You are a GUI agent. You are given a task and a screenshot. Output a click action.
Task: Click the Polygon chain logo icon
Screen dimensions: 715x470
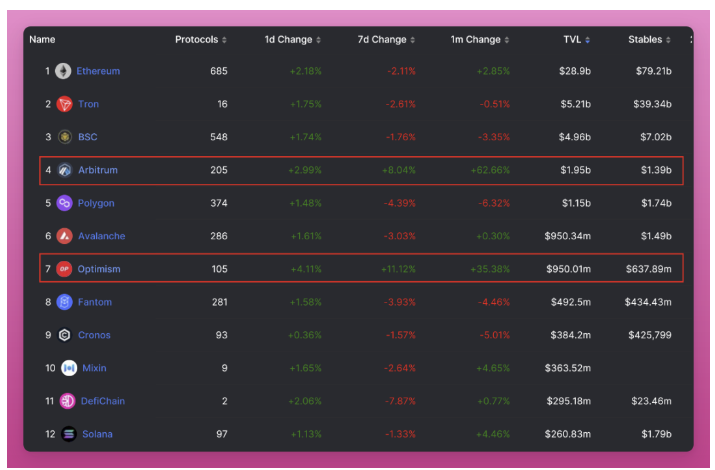(64, 203)
